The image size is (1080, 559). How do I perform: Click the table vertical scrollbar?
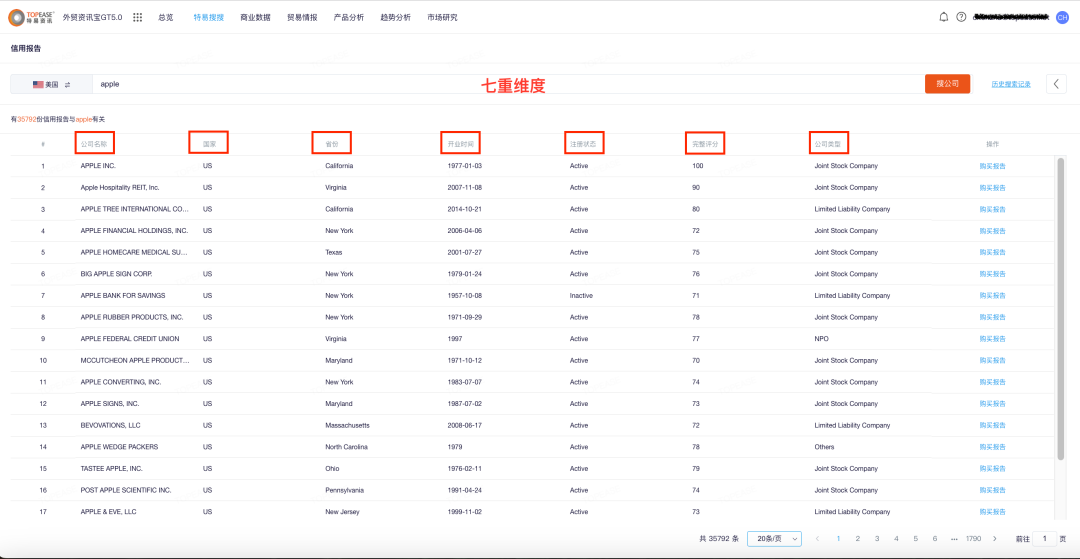tap(1061, 307)
